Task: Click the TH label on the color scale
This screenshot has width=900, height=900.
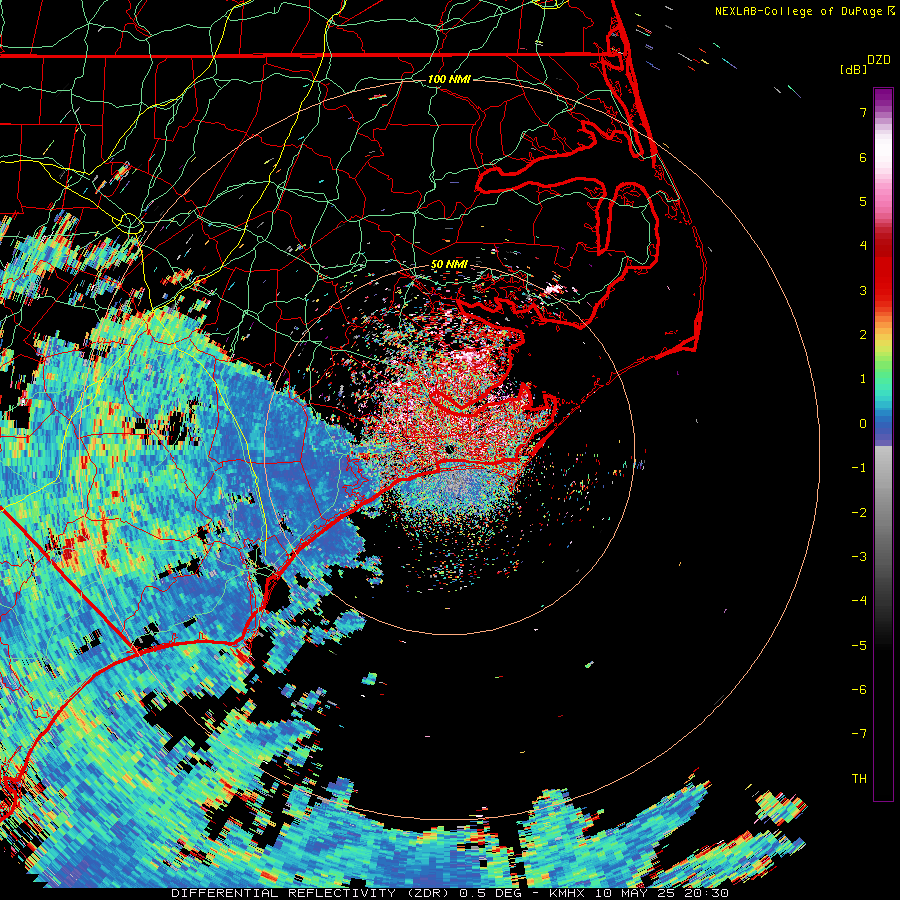Action: click(859, 779)
